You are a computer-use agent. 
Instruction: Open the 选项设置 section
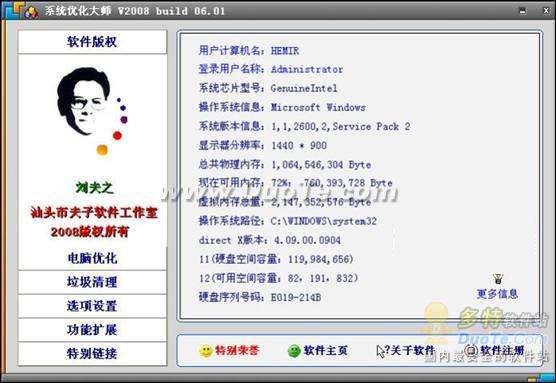[x=92, y=306]
